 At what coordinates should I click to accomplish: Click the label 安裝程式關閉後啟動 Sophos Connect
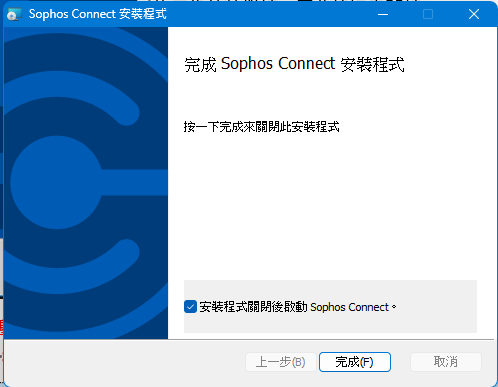pyautogui.click(x=298, y=307)
